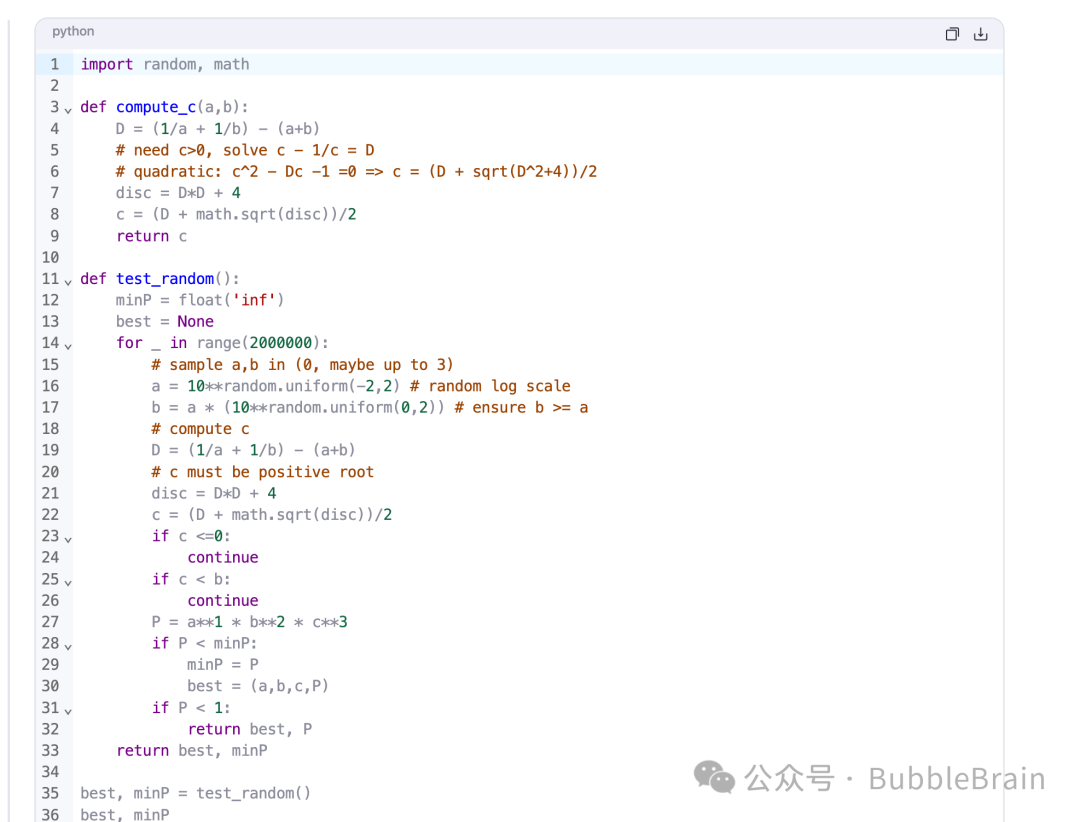Collapse the 'if P < 1' block
Screen dimensions: 1080x822
(68, 709)
